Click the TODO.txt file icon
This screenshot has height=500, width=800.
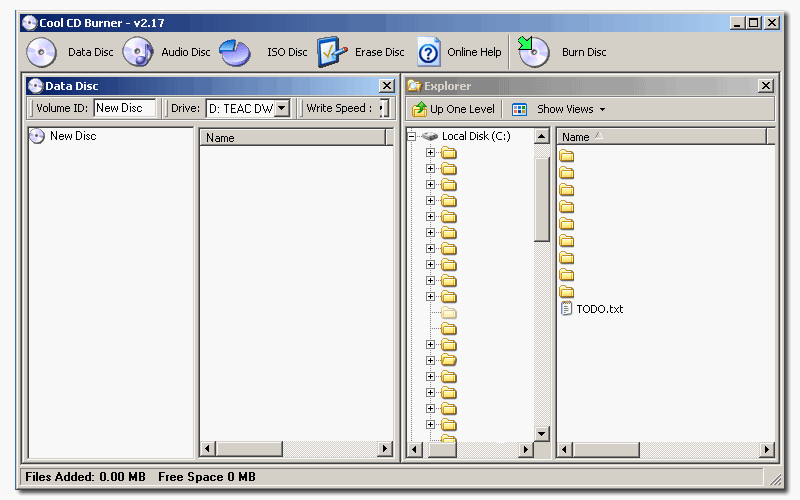coord(566,309)
